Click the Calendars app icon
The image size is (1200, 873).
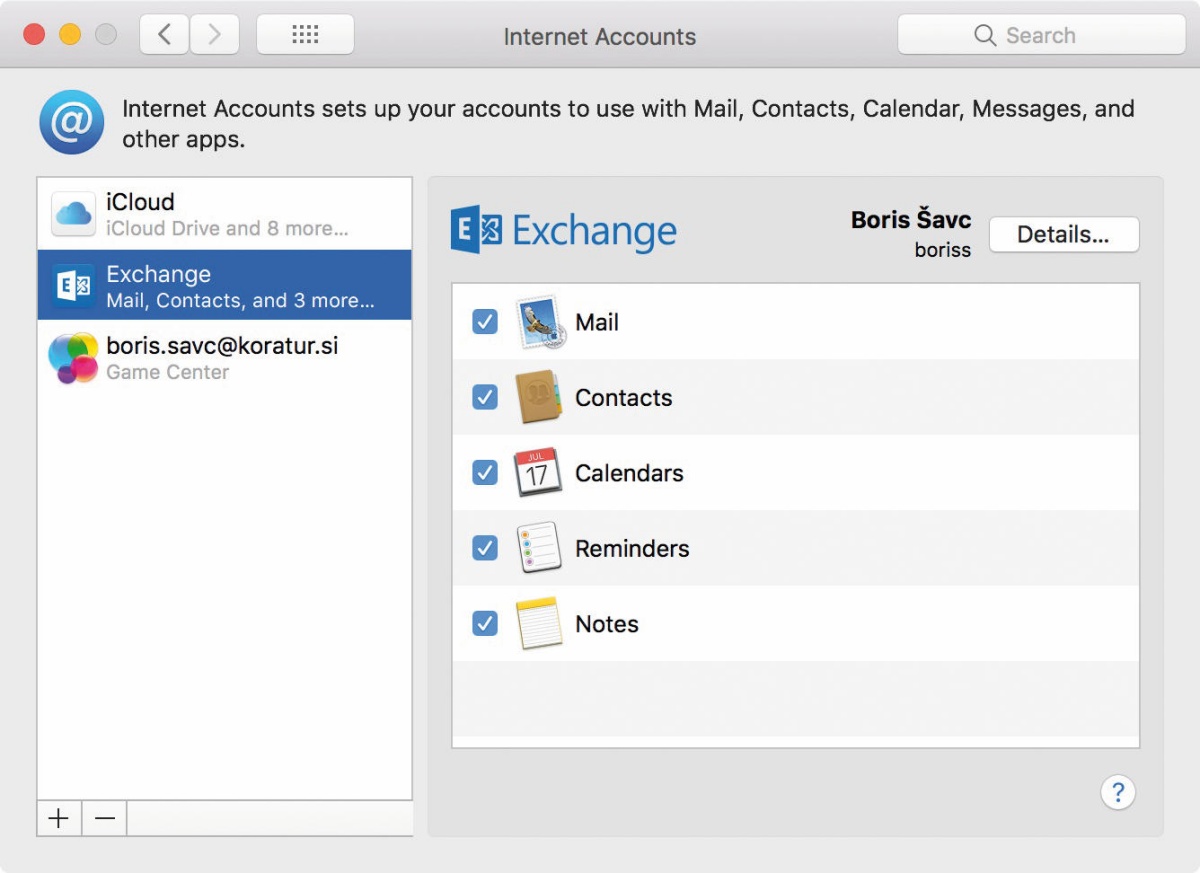(x=538, y=473)
